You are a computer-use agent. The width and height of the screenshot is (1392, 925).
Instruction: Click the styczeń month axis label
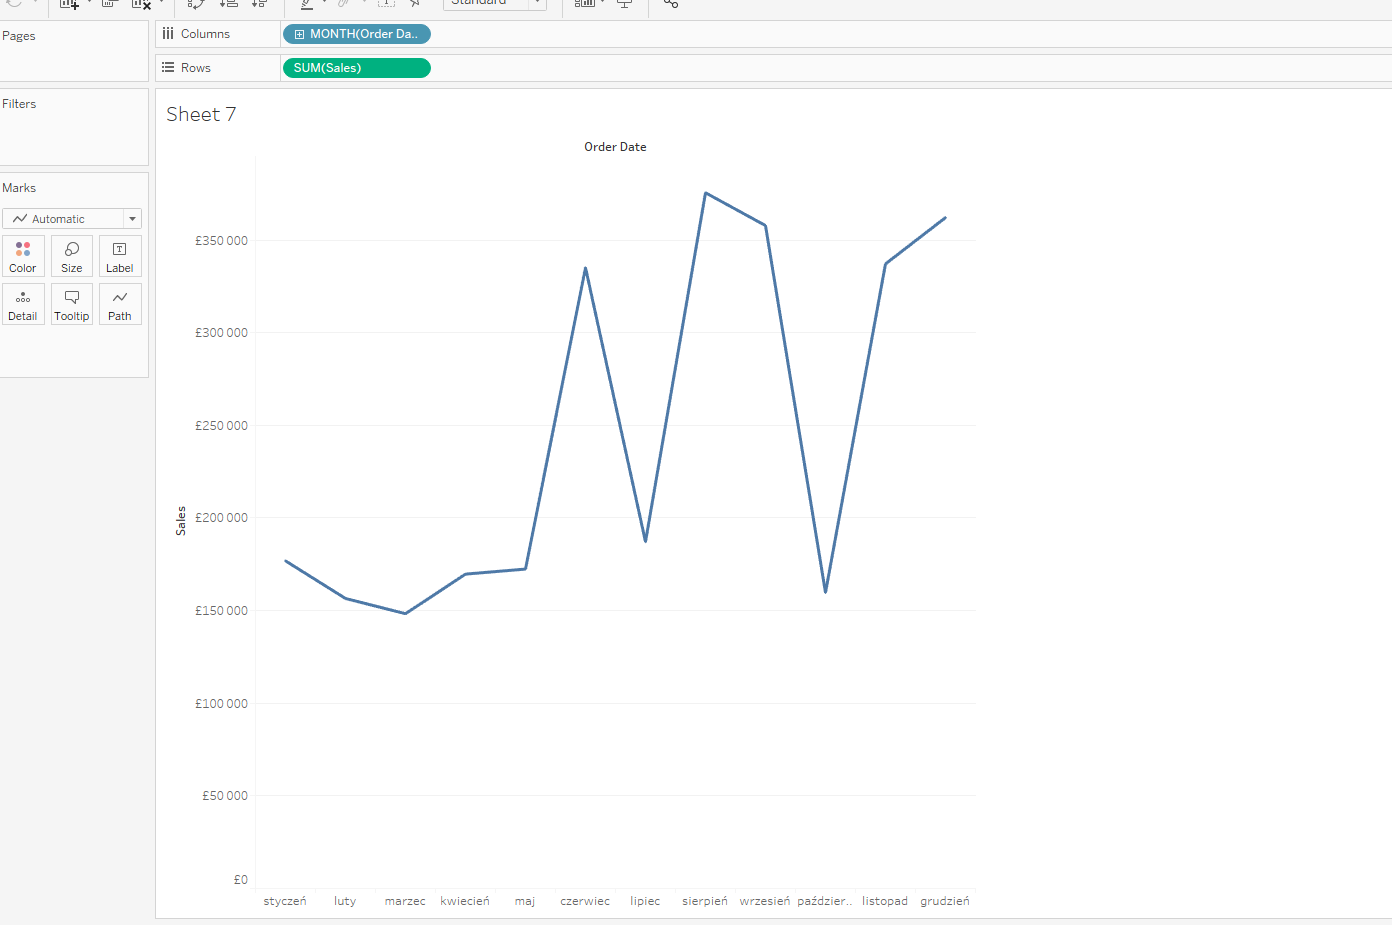pyautogui.click(x=285, y=901)
